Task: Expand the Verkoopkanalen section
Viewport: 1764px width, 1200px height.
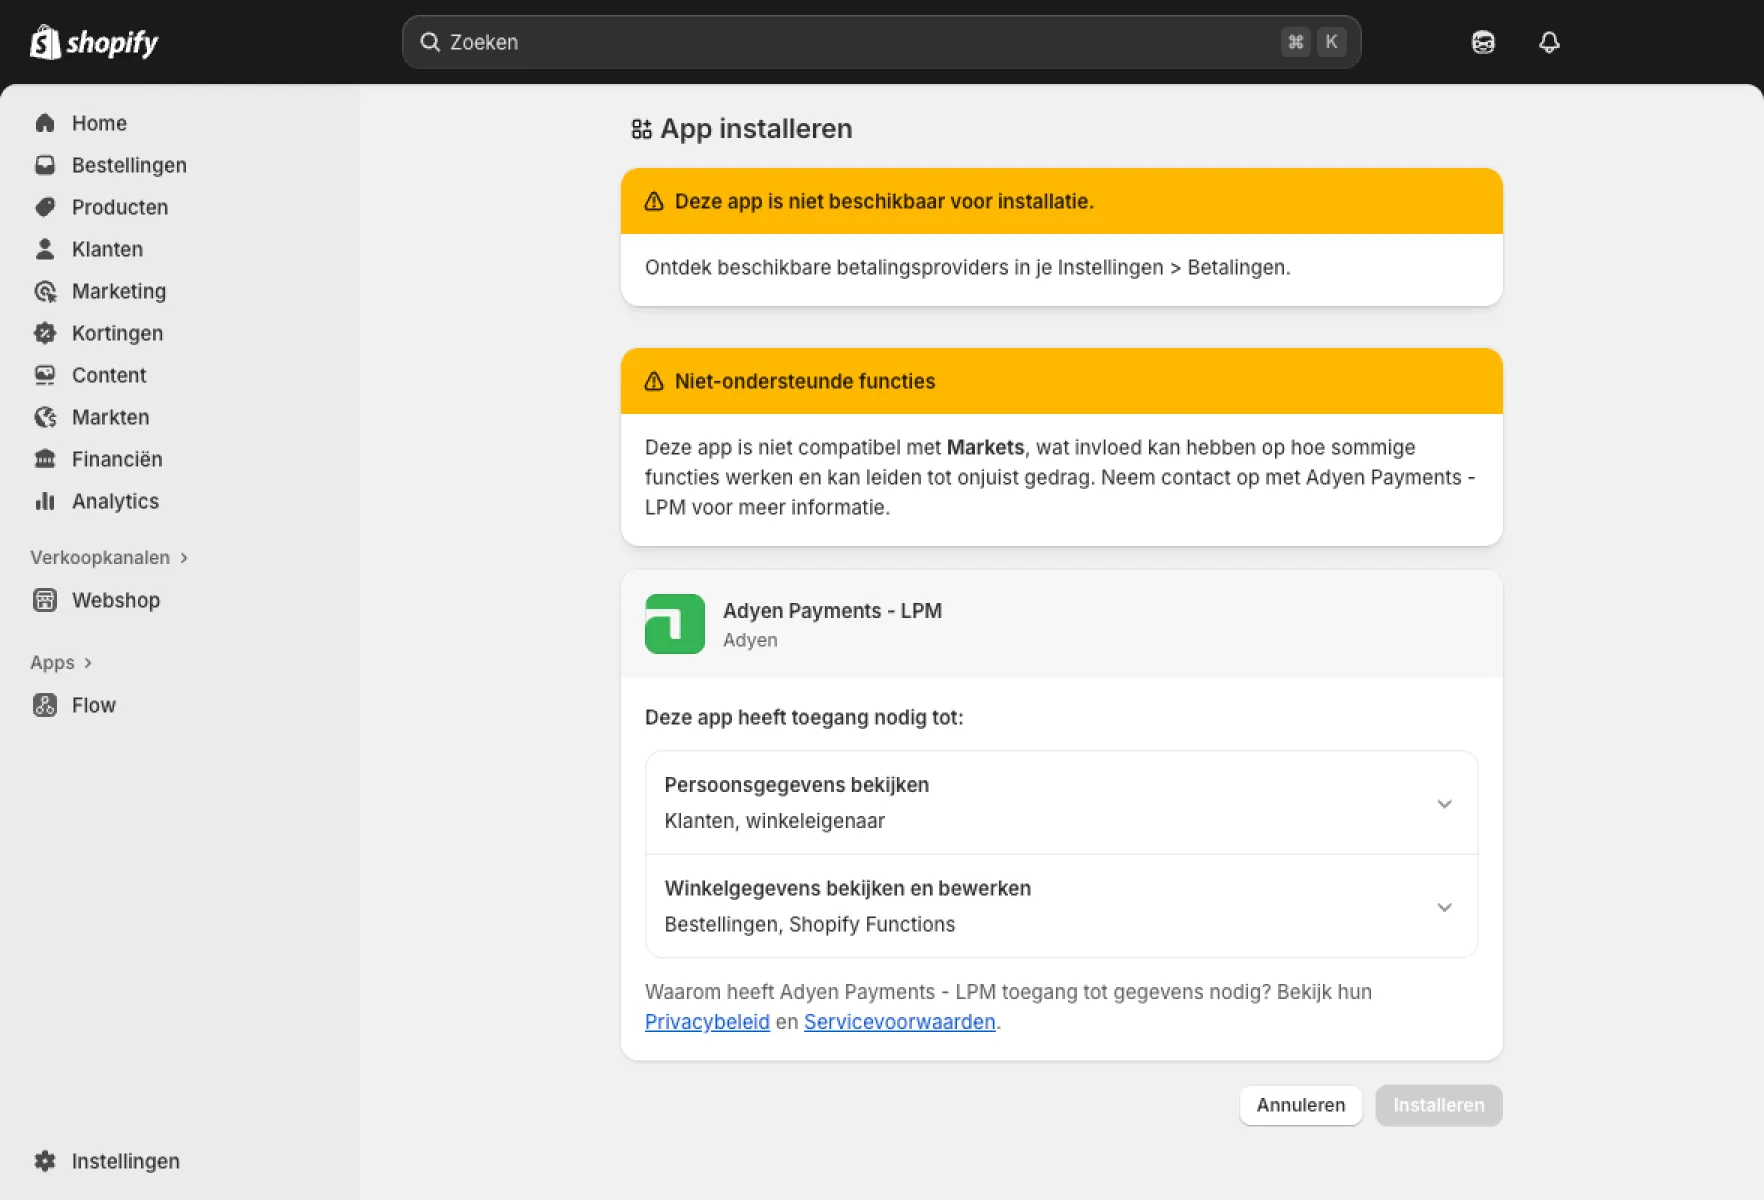Action: click(109, 558)
